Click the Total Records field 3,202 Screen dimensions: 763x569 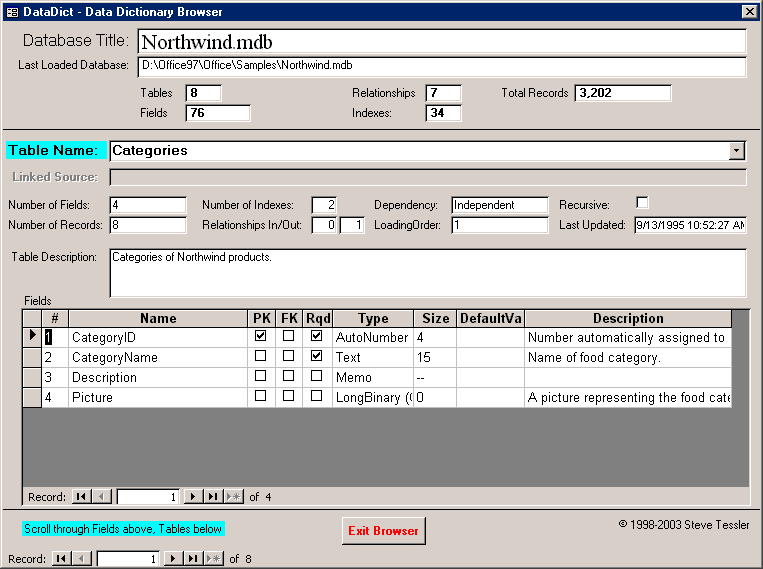[x=623, y=93]
